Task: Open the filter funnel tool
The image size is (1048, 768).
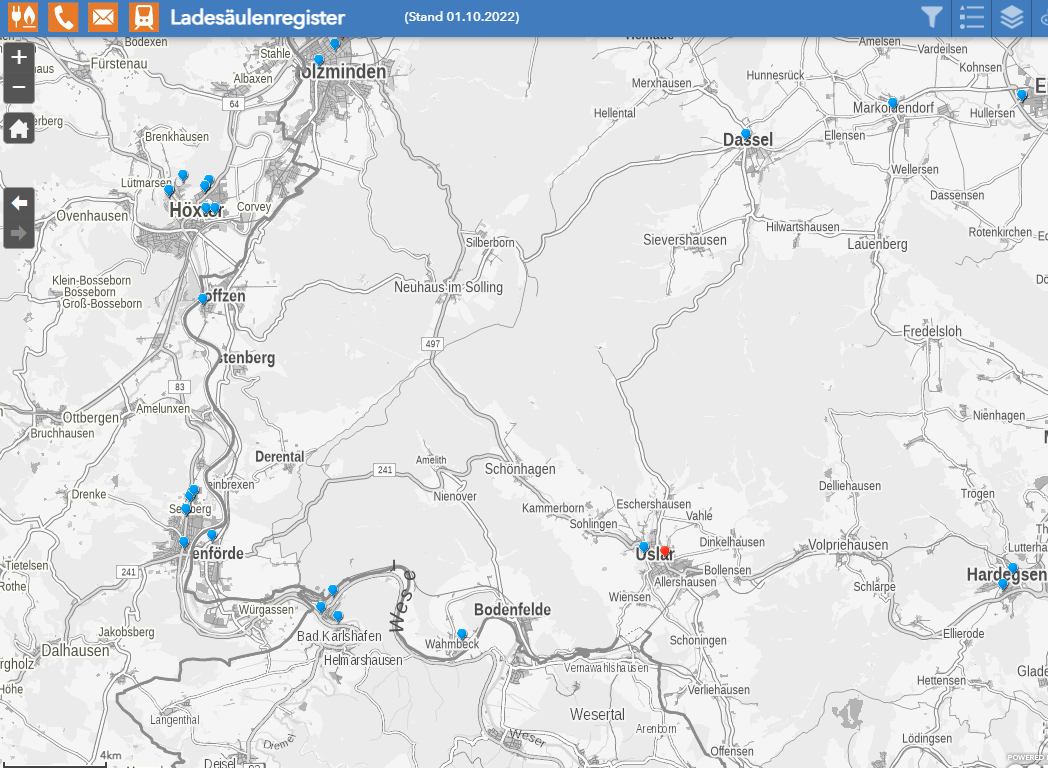Action: pos(932,17)
